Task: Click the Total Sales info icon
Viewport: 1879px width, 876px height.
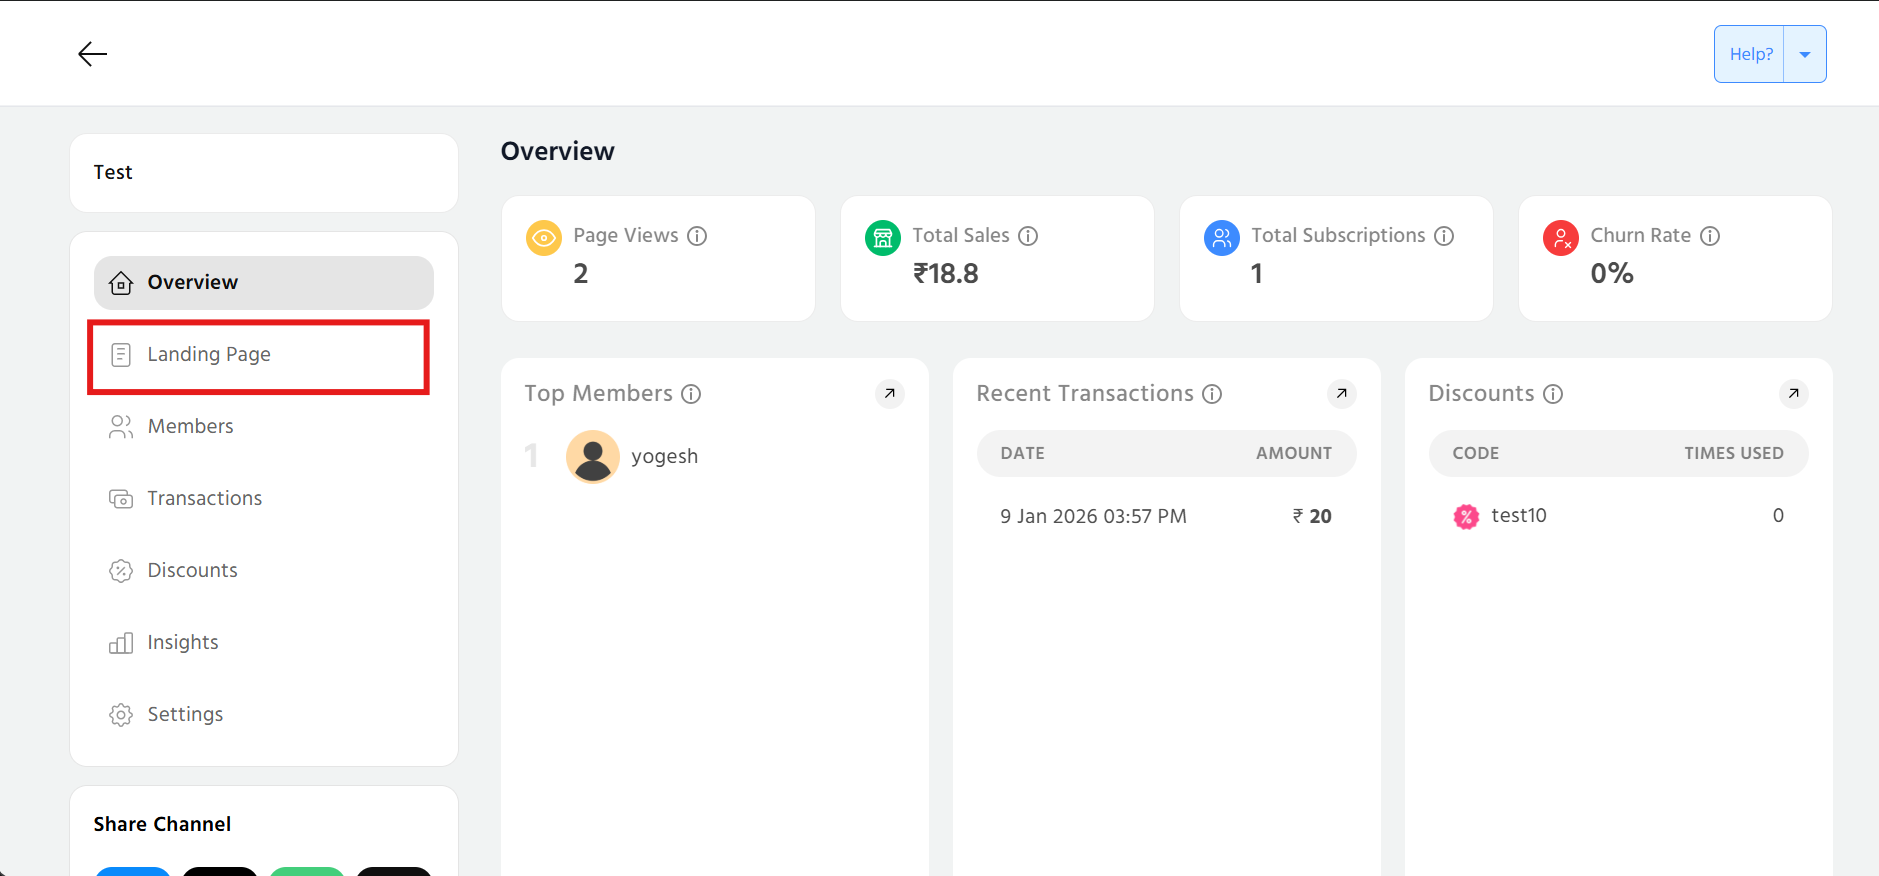Action: pos(1028,236)
